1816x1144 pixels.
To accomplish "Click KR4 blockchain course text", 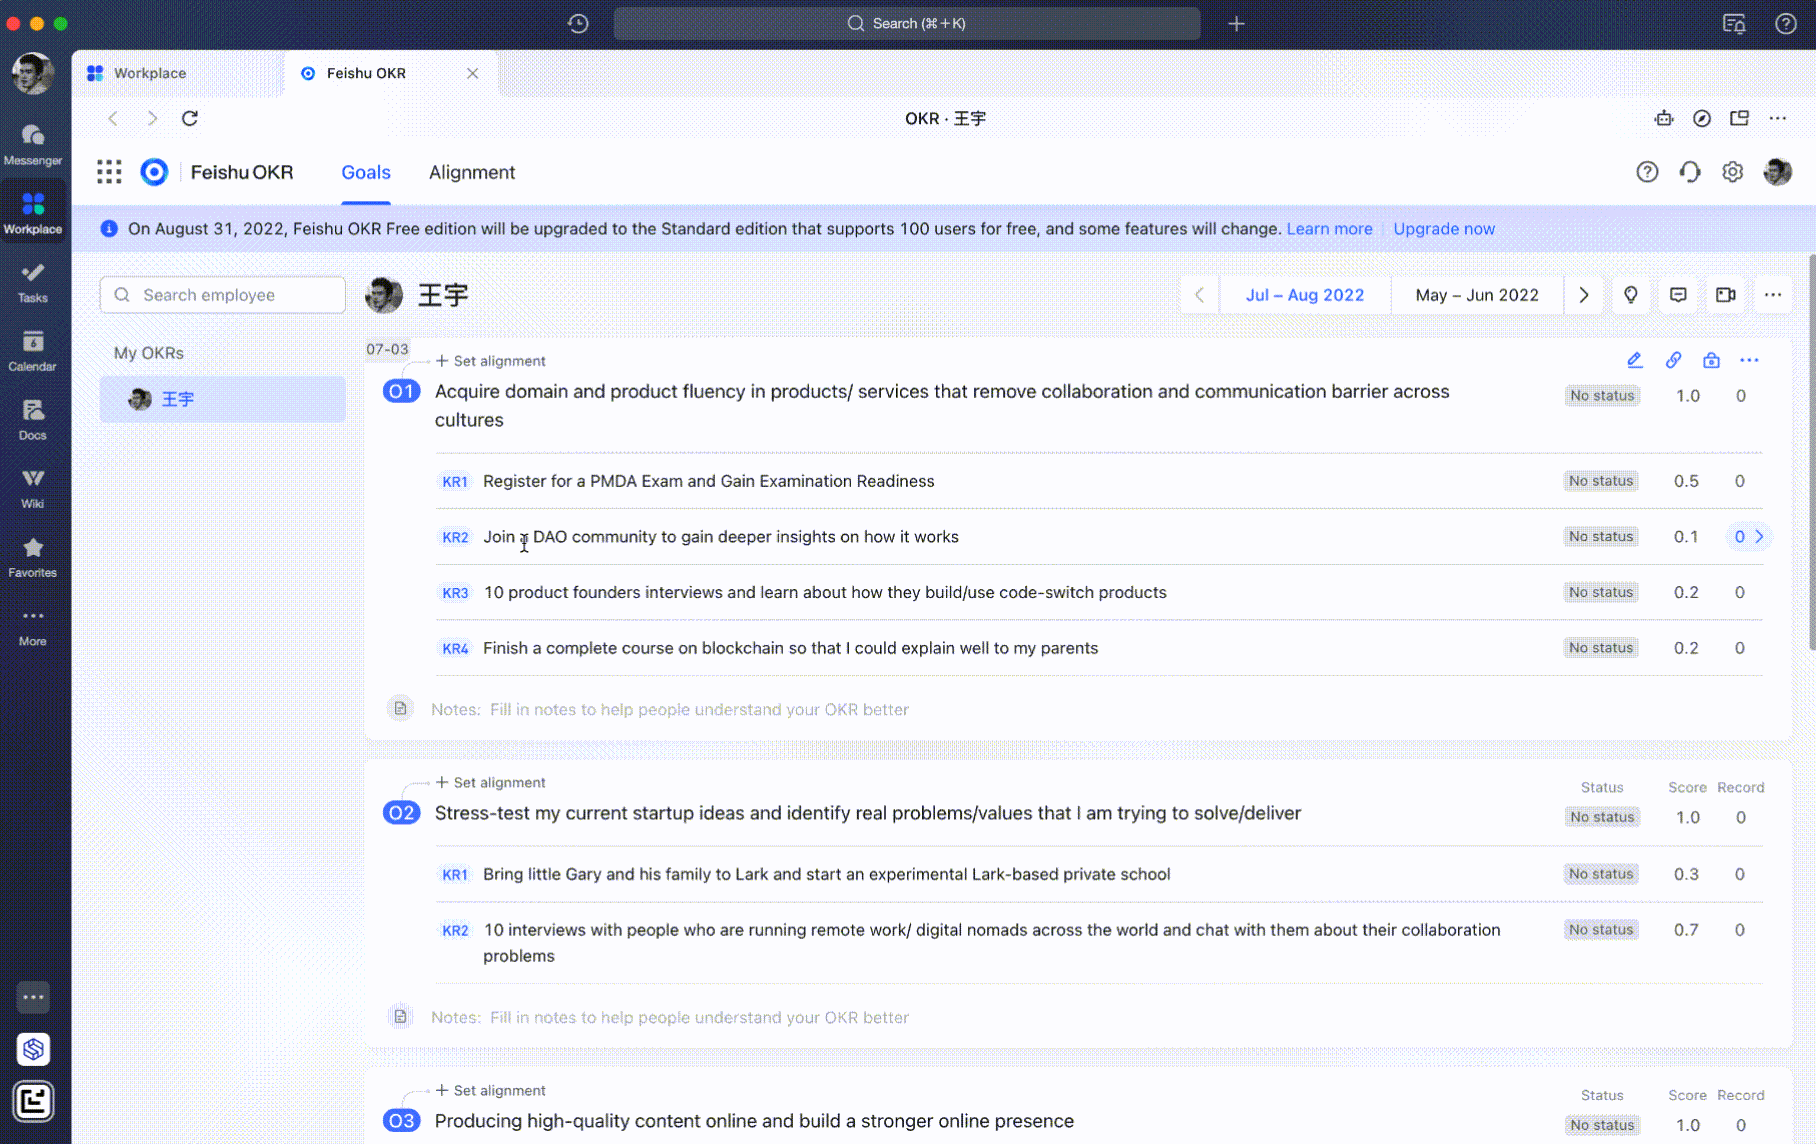I will tap(790, 649).
